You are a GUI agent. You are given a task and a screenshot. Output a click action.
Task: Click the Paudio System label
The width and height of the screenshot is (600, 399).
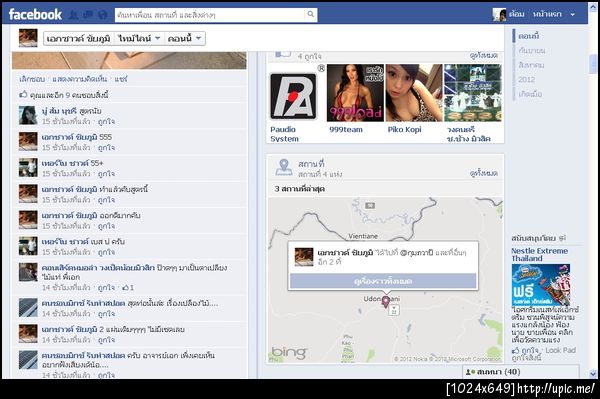coord(284,134)
